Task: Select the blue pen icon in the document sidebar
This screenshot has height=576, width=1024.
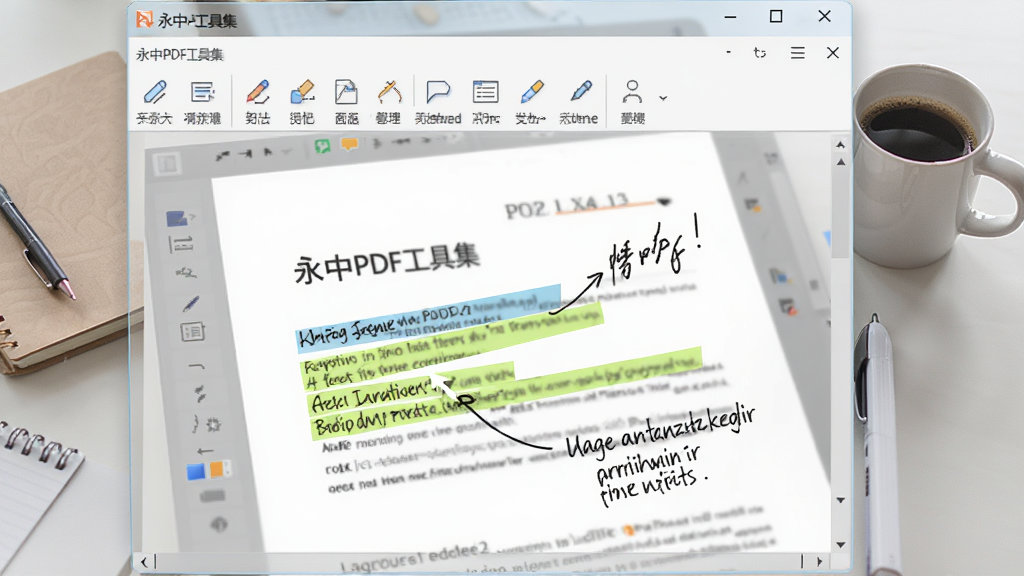Action: (x=191, y=304)
